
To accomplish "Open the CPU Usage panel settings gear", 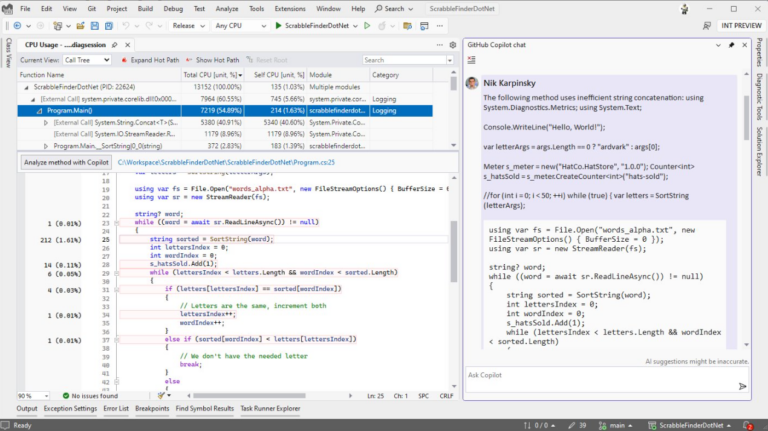I will tap(453, 45).
